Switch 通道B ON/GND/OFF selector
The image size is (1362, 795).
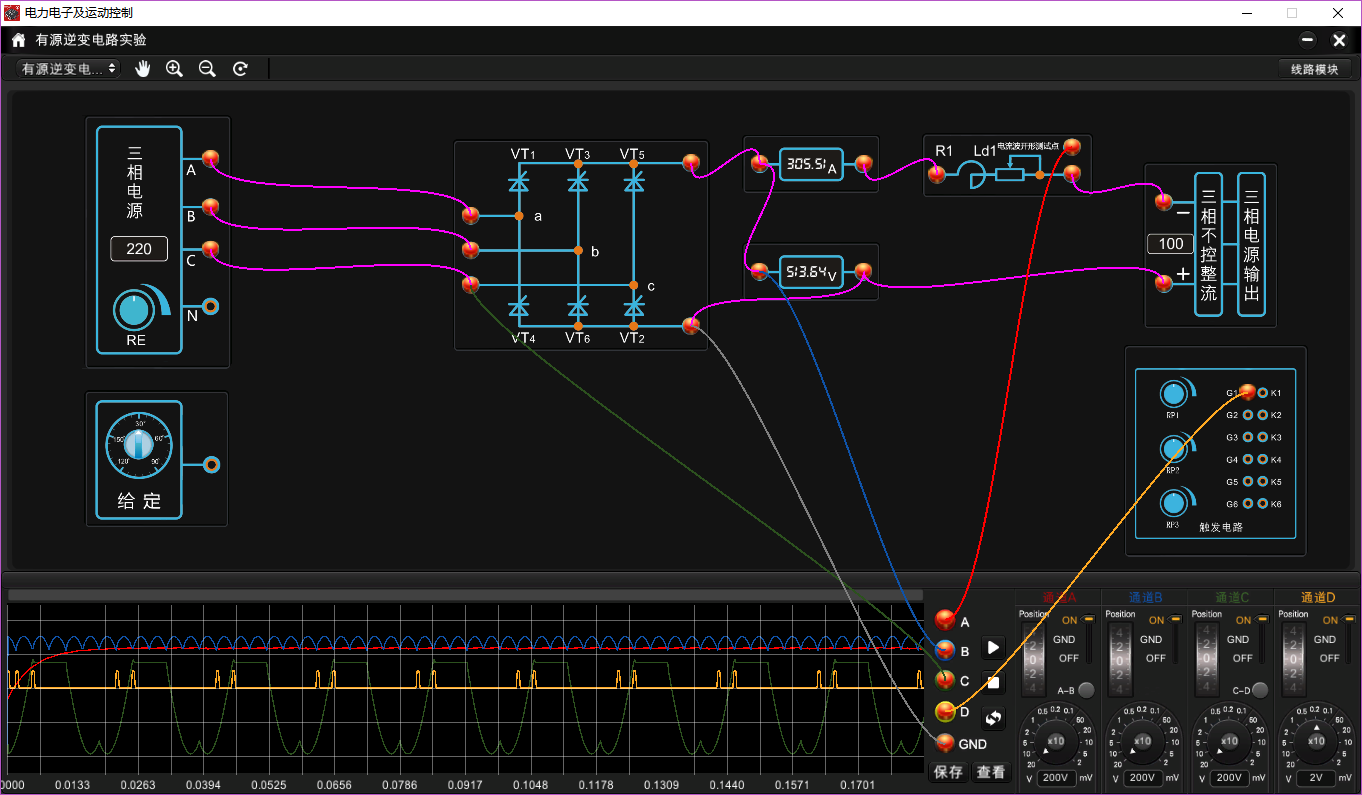point(1177,640)
